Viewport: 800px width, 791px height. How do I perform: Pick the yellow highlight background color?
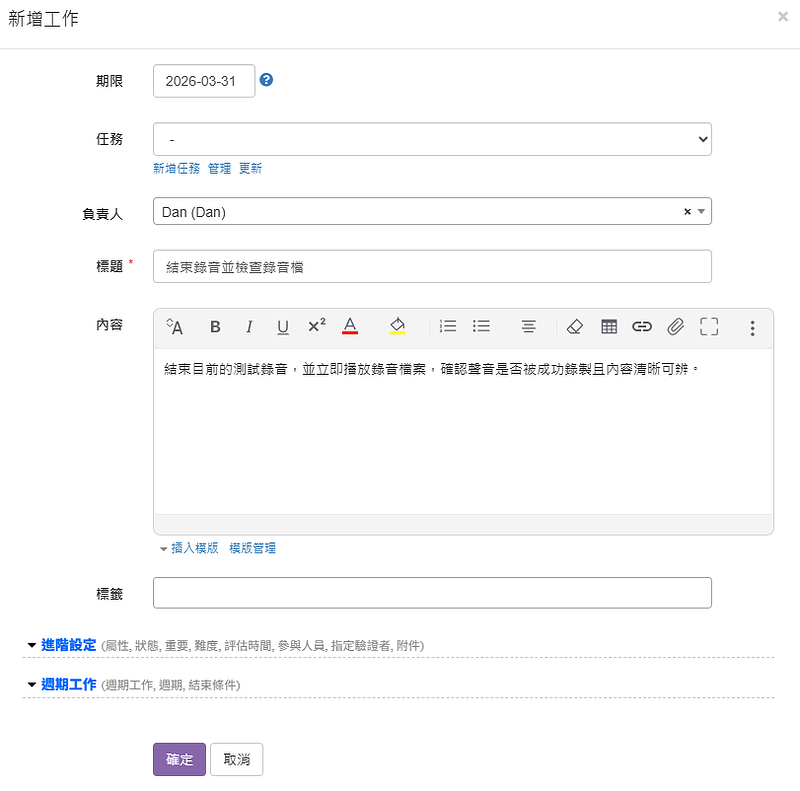397,327
